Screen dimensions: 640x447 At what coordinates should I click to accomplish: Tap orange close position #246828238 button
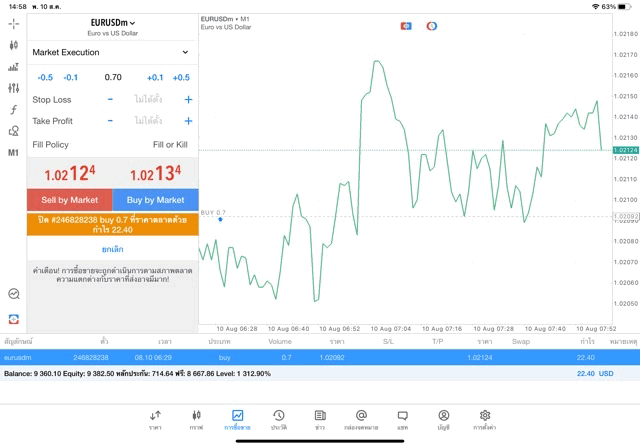pos(113,225)
